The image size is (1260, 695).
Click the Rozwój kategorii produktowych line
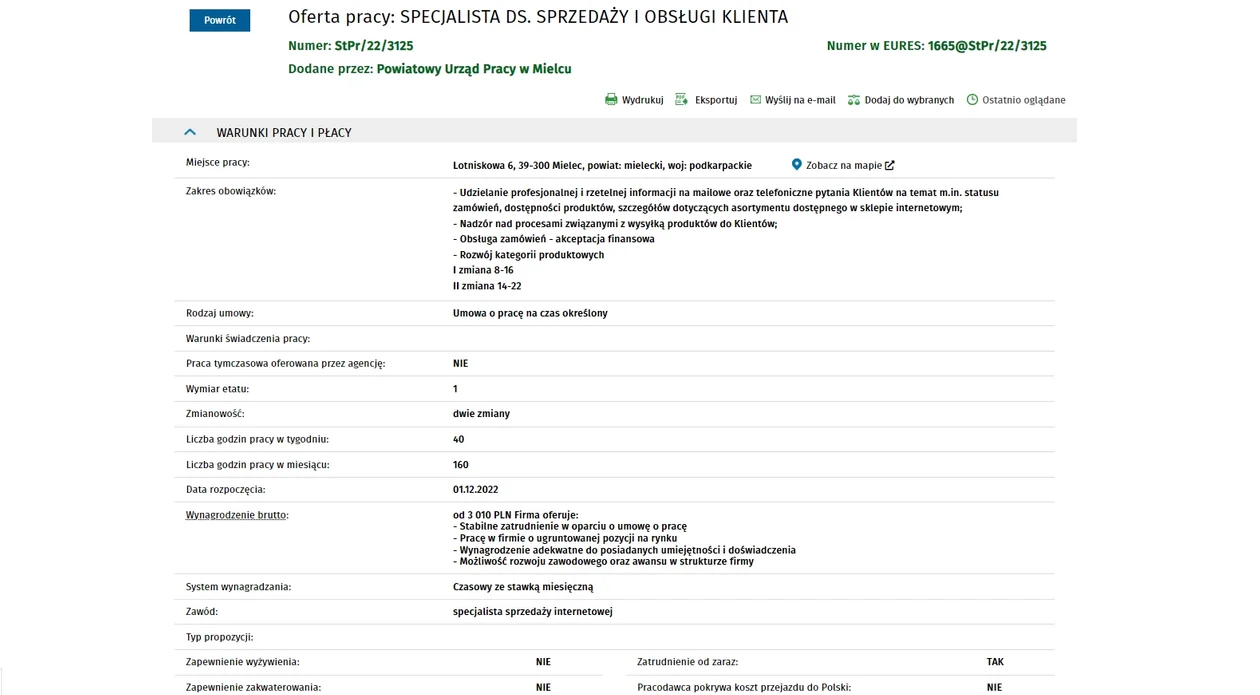coord(528,255)
